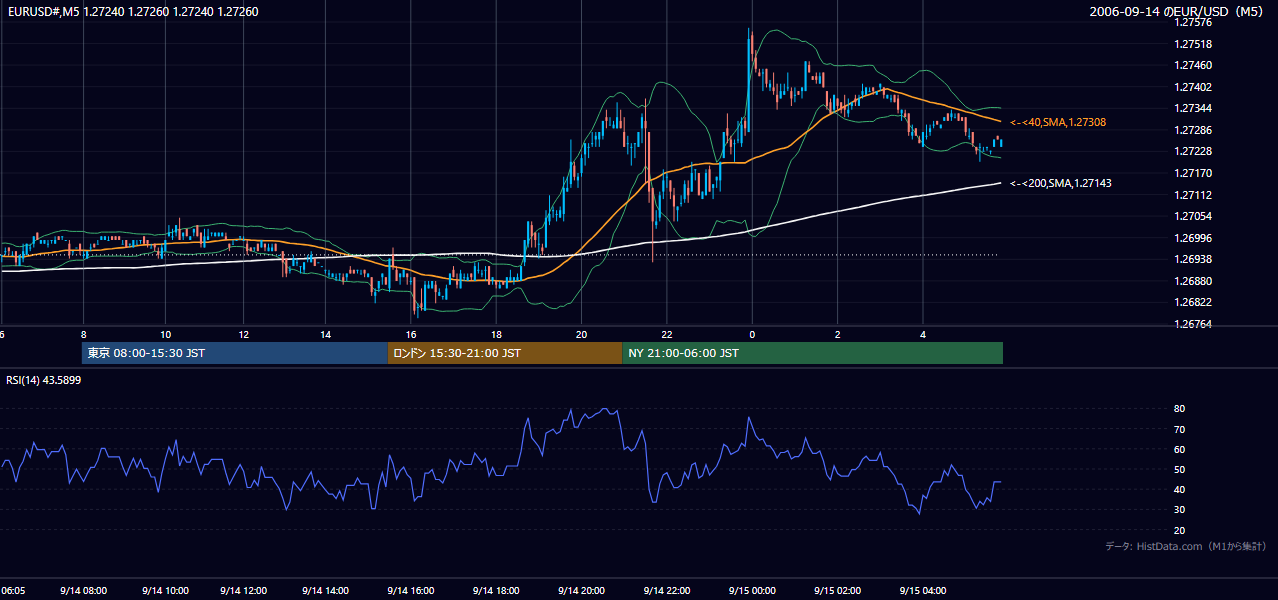Click RSI scale level 40
The image size is (1278, 600).
pyautogui.click(x=1179, y=489)
